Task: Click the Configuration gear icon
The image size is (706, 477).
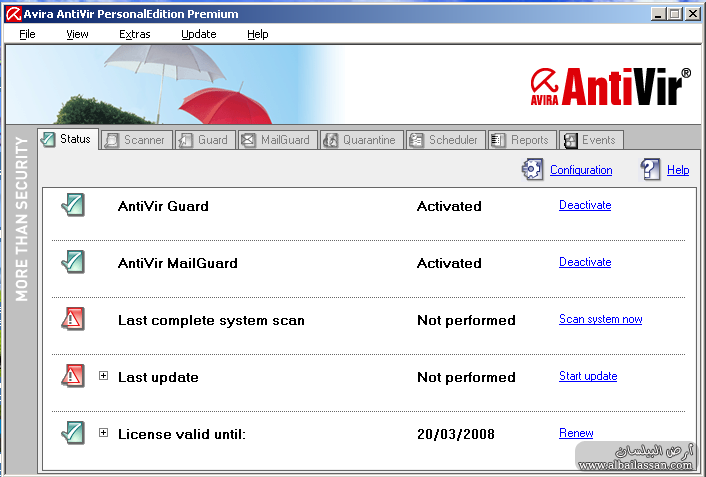Action: click(533, 169)
